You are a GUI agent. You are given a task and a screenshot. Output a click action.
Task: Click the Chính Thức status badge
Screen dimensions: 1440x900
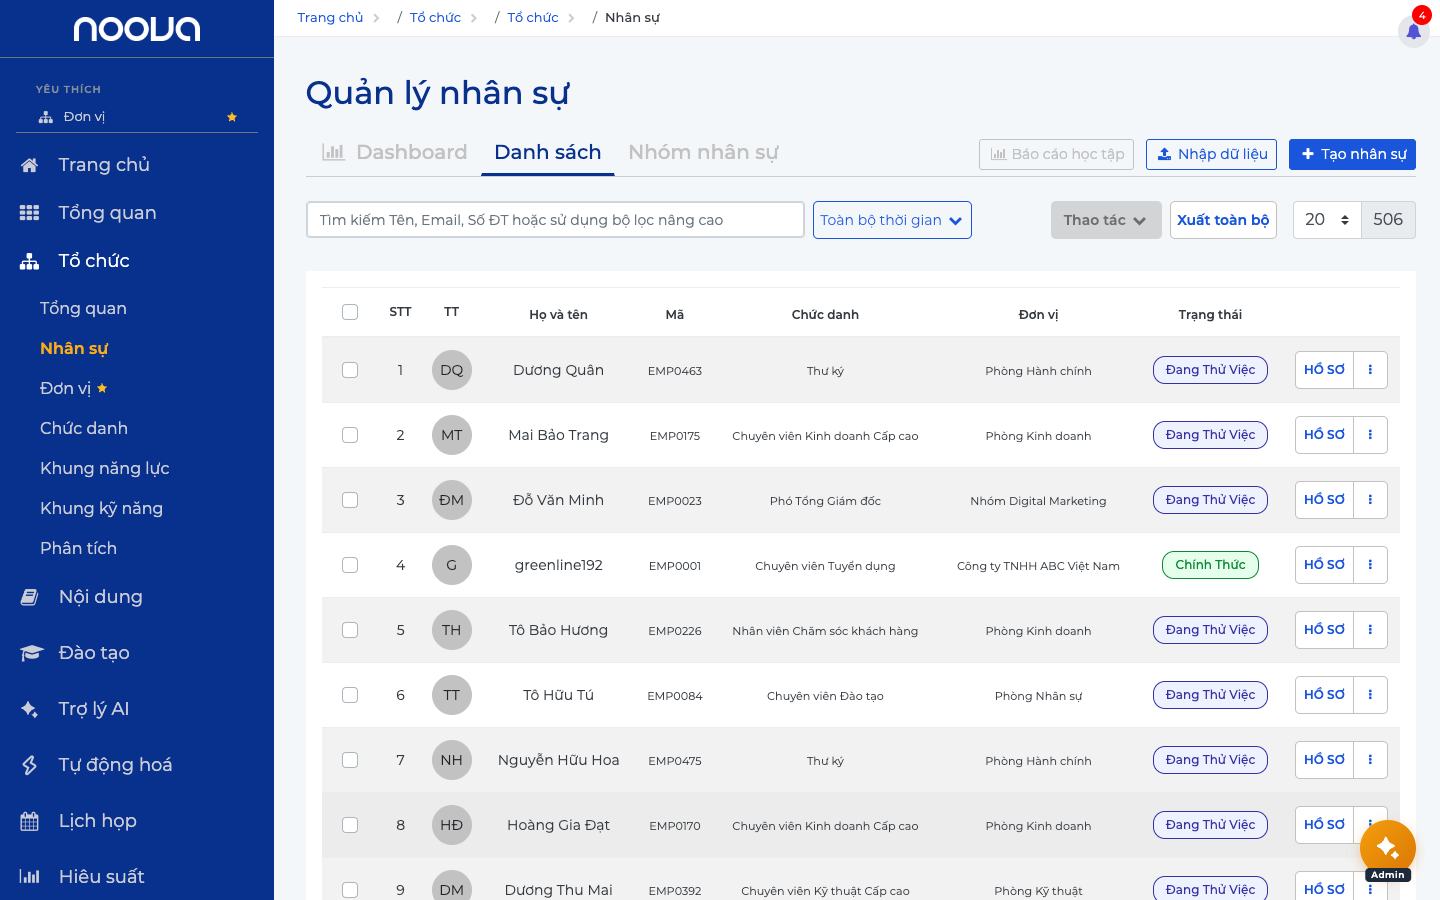[x=1210, y=565]
